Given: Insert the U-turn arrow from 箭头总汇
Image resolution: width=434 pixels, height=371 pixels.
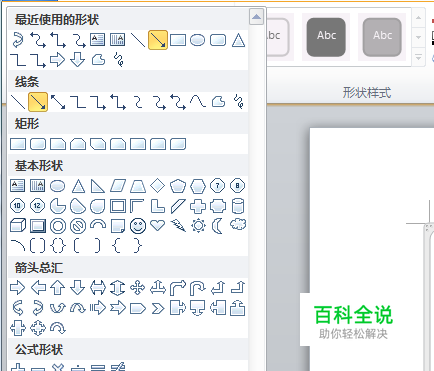Looking at the screenshot, I should [x=198, y=288].
